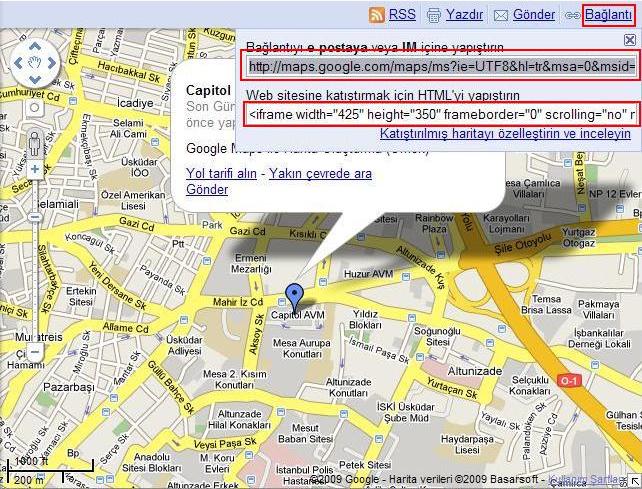
Task: Click the Pazarbaşı neighborhood label
Action: [69, 387]
